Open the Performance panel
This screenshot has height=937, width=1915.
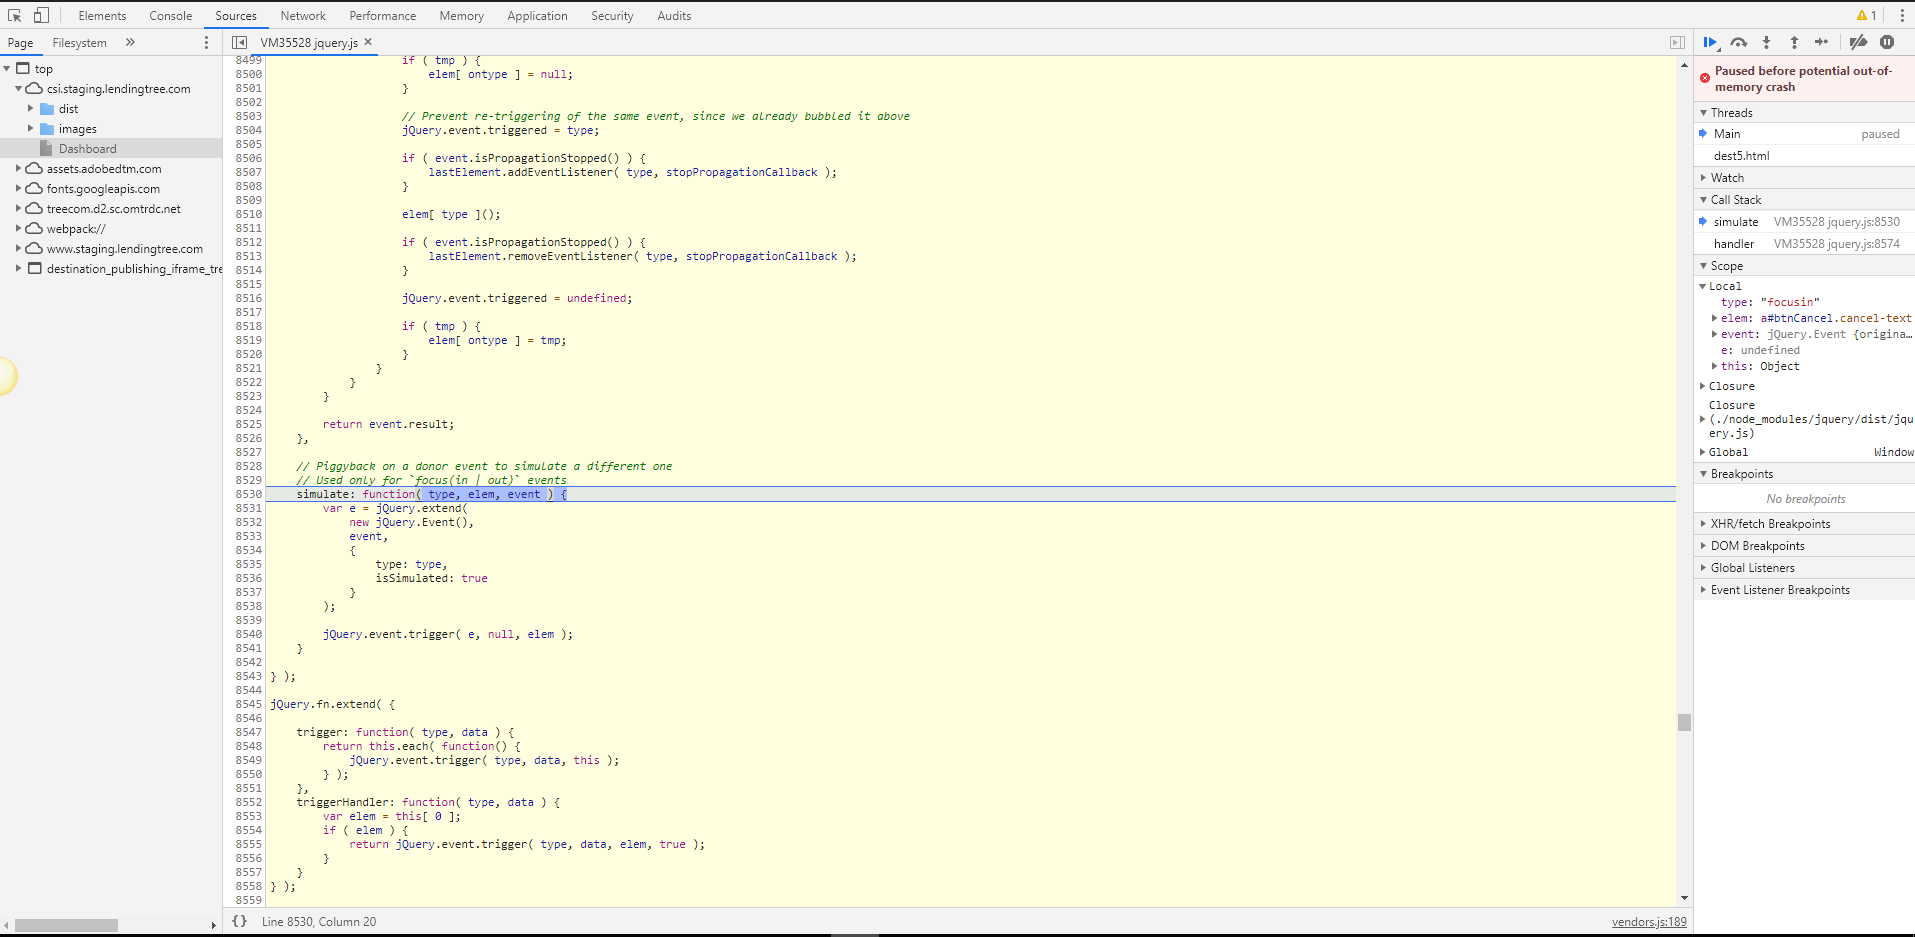click(x=383, y=15)
